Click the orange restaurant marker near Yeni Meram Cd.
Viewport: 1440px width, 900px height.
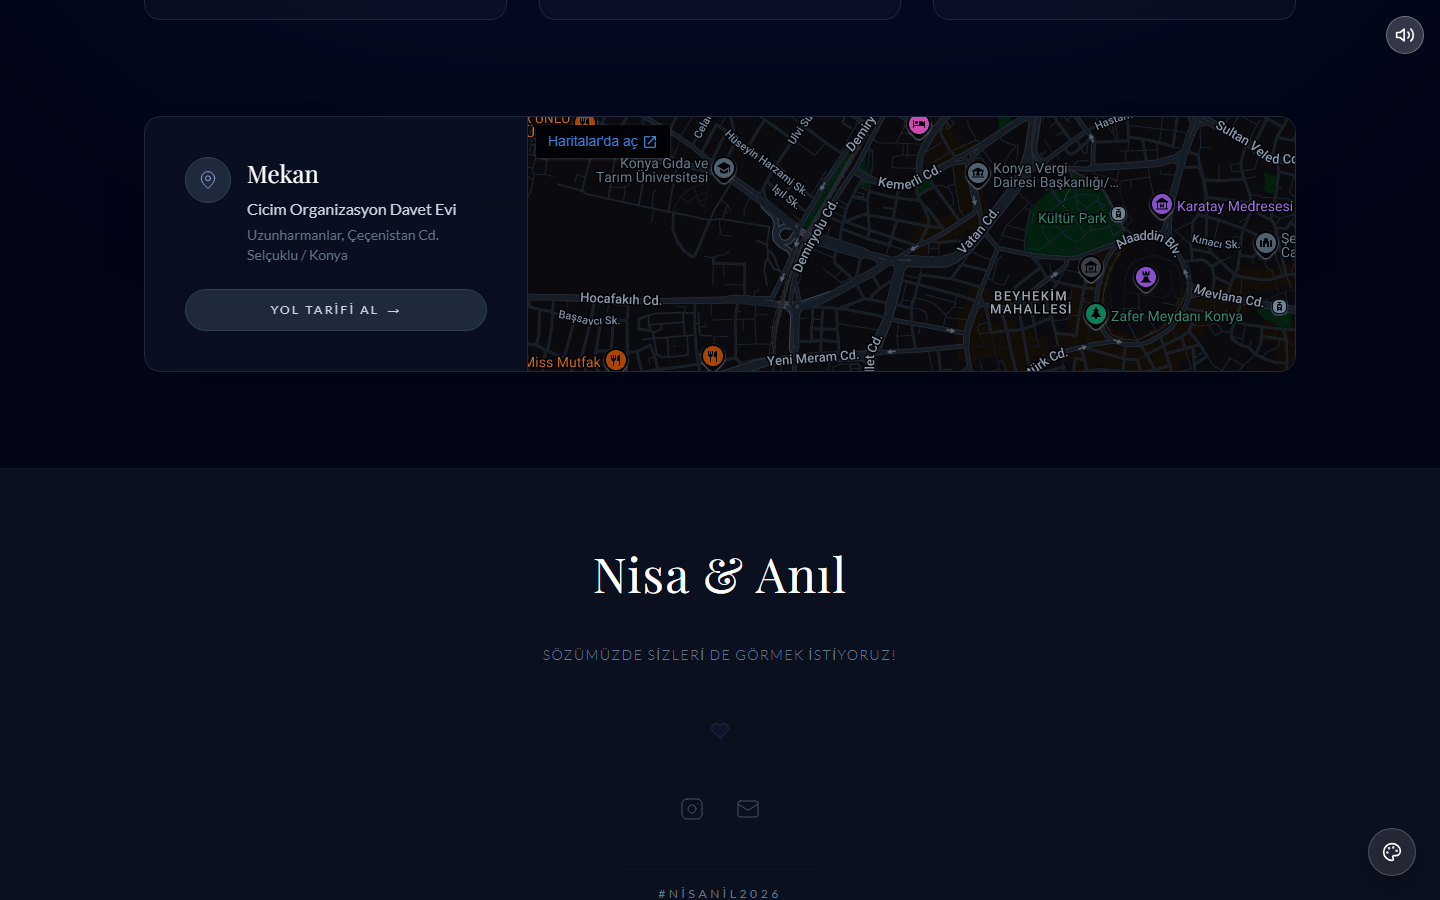tap(713, 356)
